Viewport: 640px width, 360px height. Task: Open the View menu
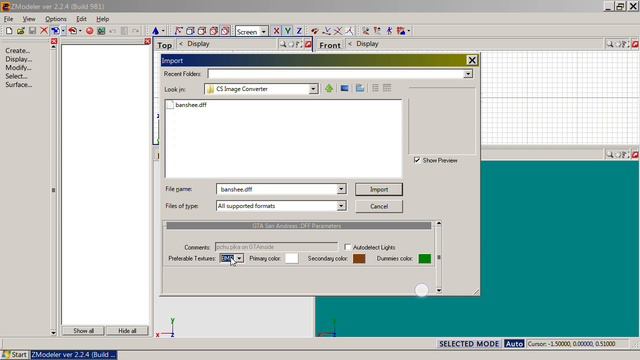pos(29,19)
